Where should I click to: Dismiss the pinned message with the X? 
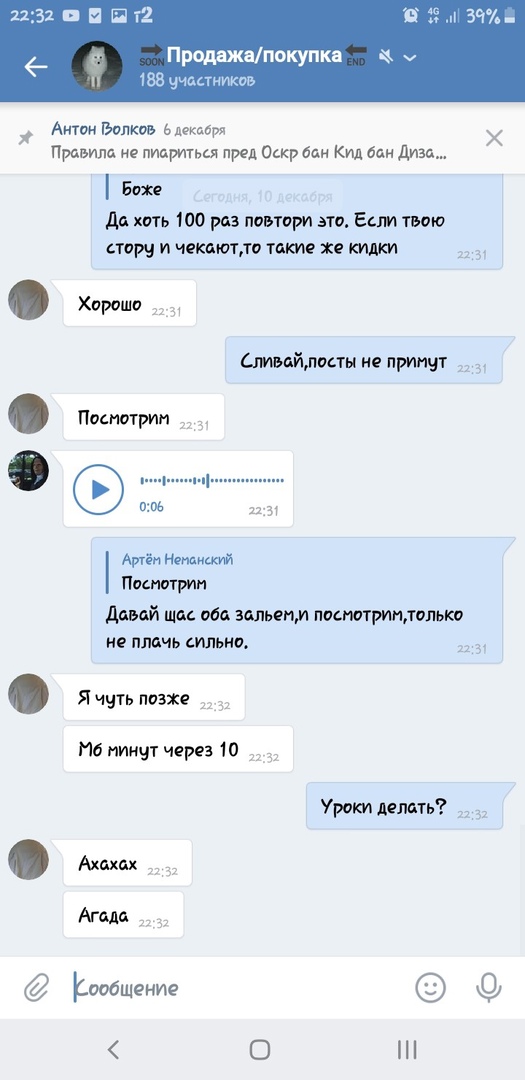click(x=494, y=138)
